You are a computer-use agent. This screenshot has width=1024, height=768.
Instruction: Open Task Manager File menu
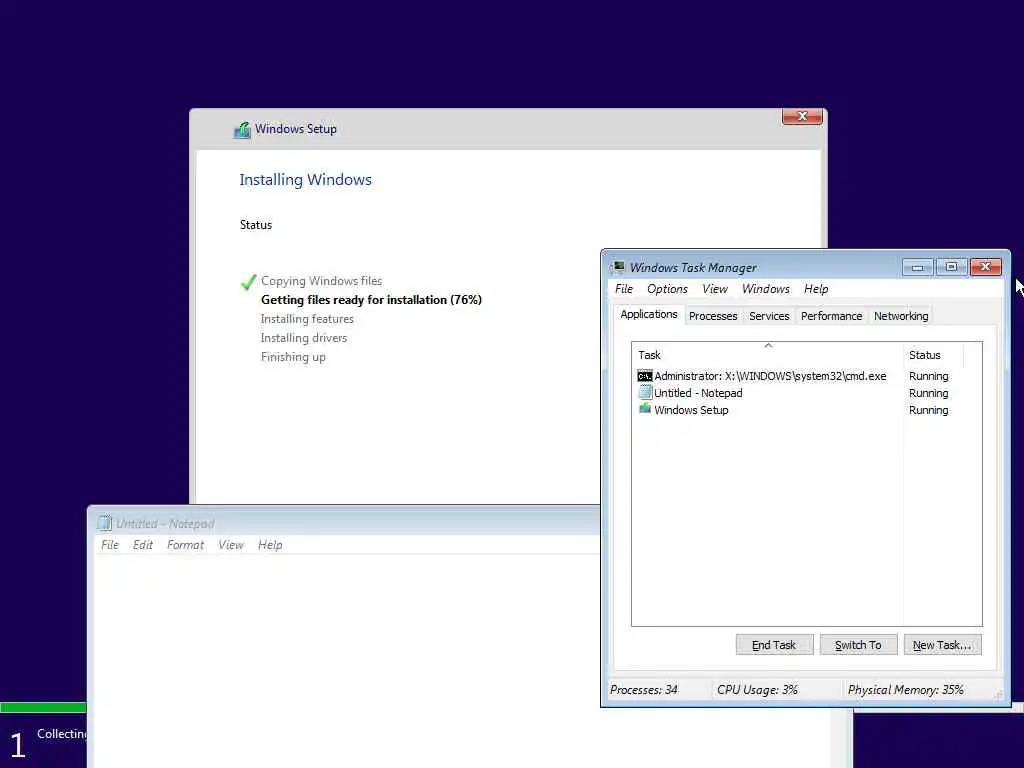click(624, 289)
